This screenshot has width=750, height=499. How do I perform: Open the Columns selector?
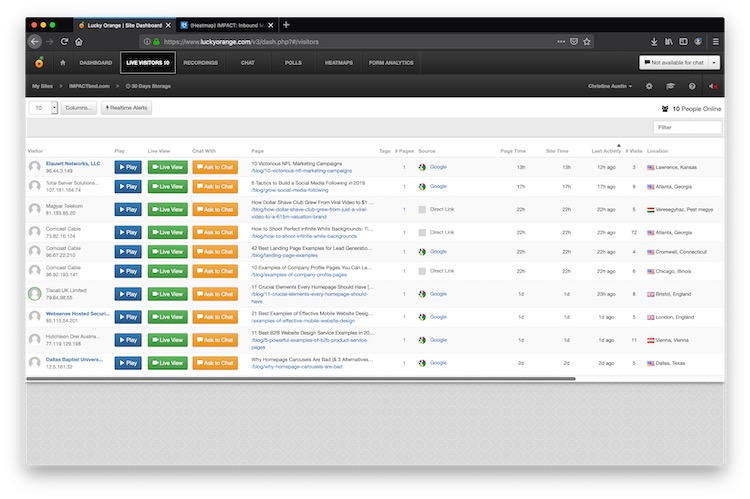point(78,108)
